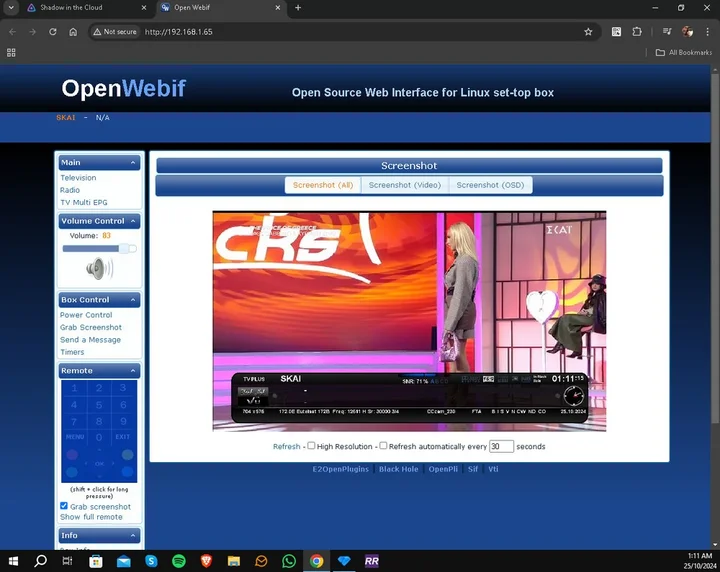Enable the High Resolution checkbox

312,446
